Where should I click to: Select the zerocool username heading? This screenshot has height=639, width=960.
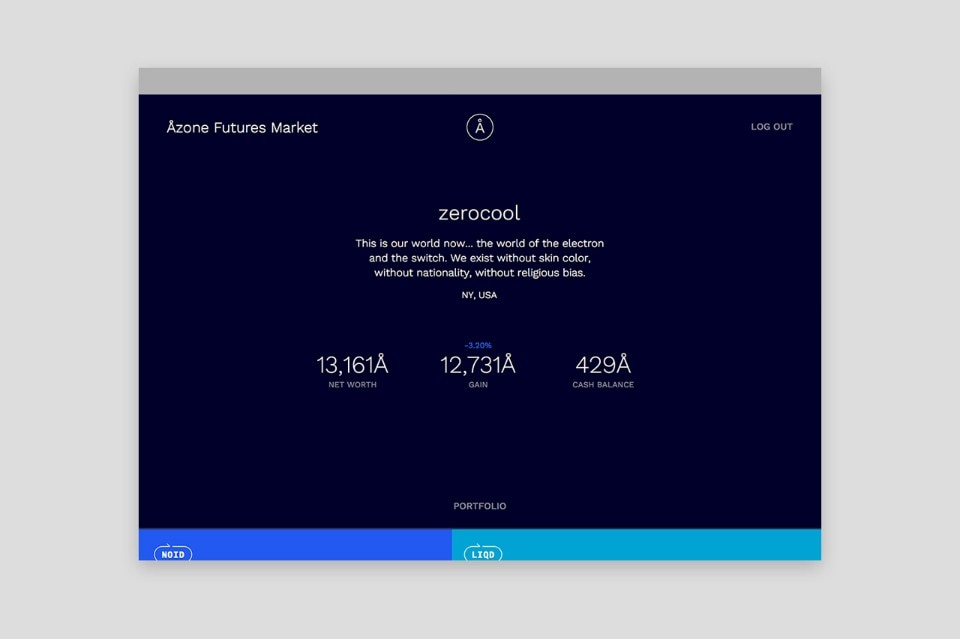click(479, 213)
